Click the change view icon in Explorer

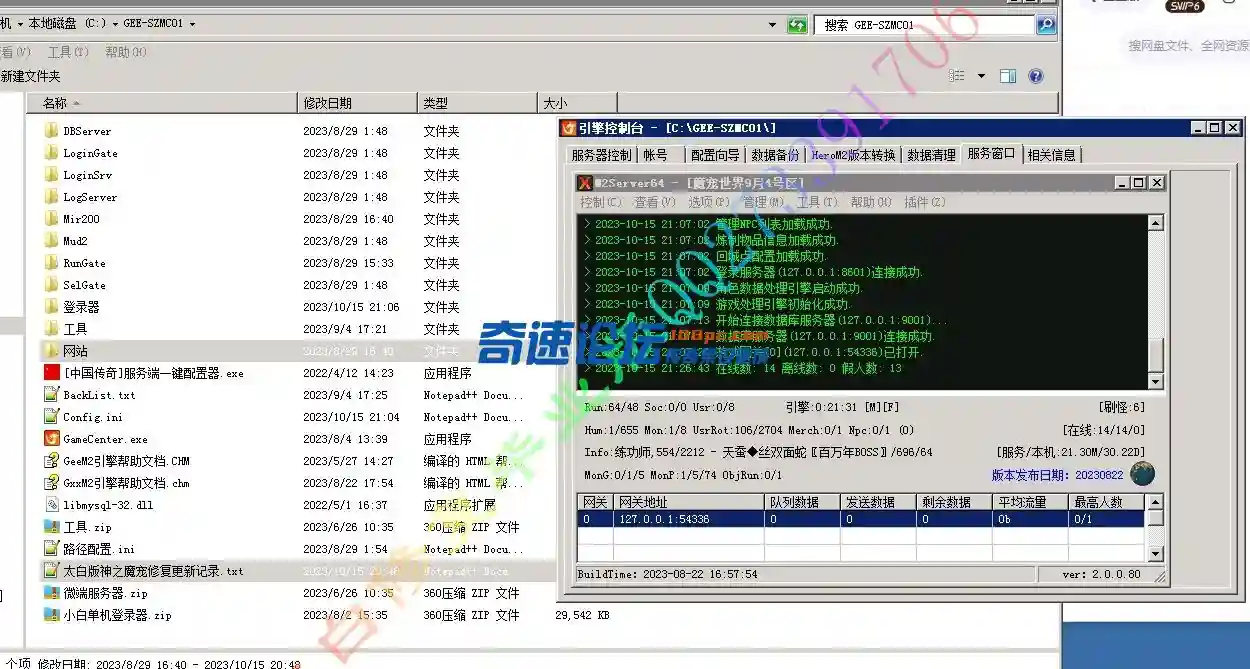pyautogui.click(x=957, y=76)
